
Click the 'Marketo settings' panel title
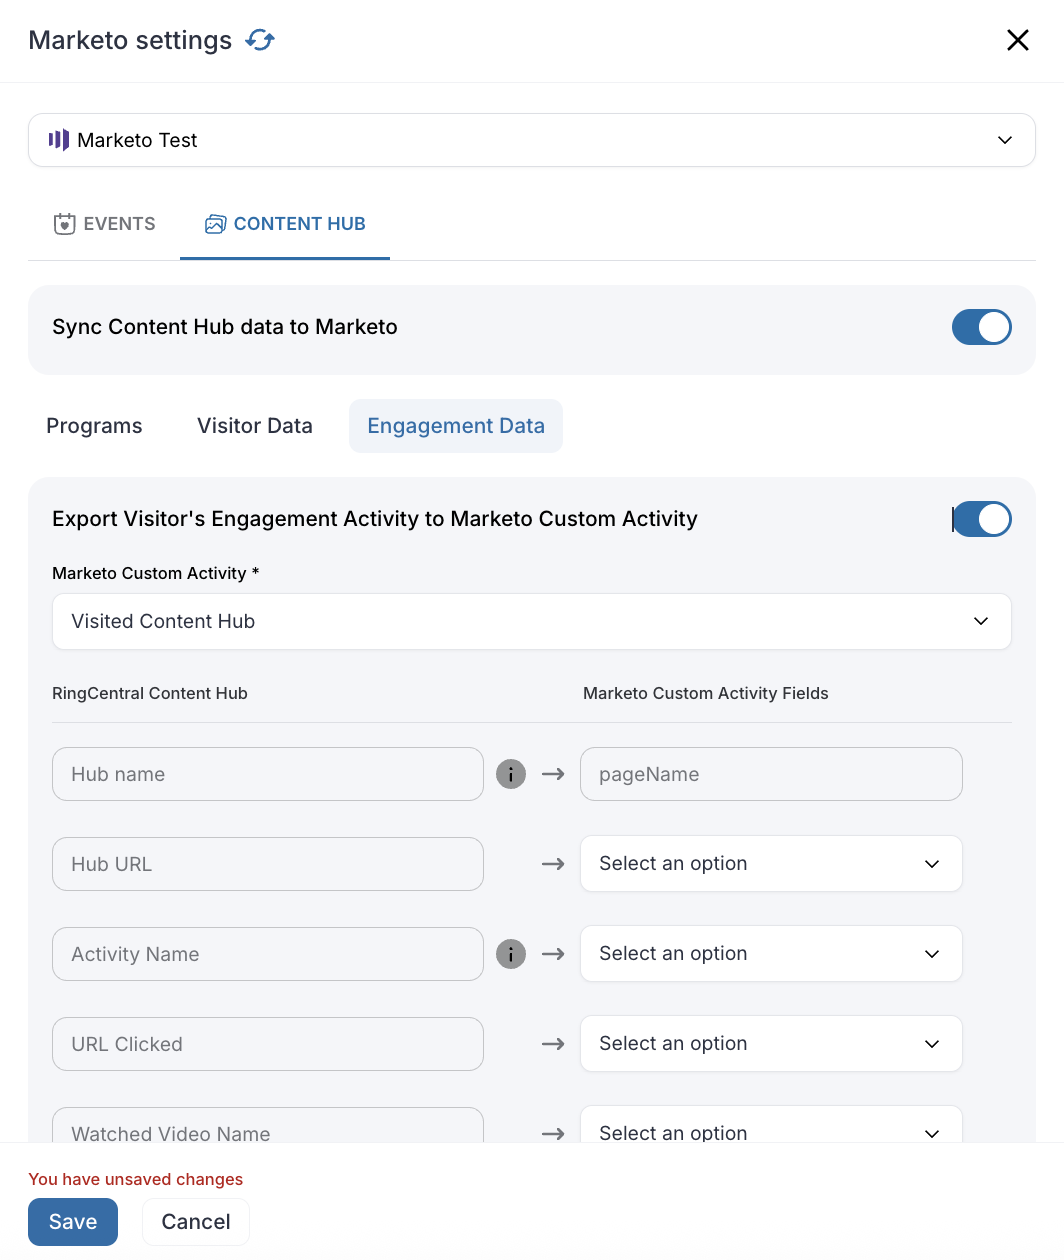(x=130, y=40)
